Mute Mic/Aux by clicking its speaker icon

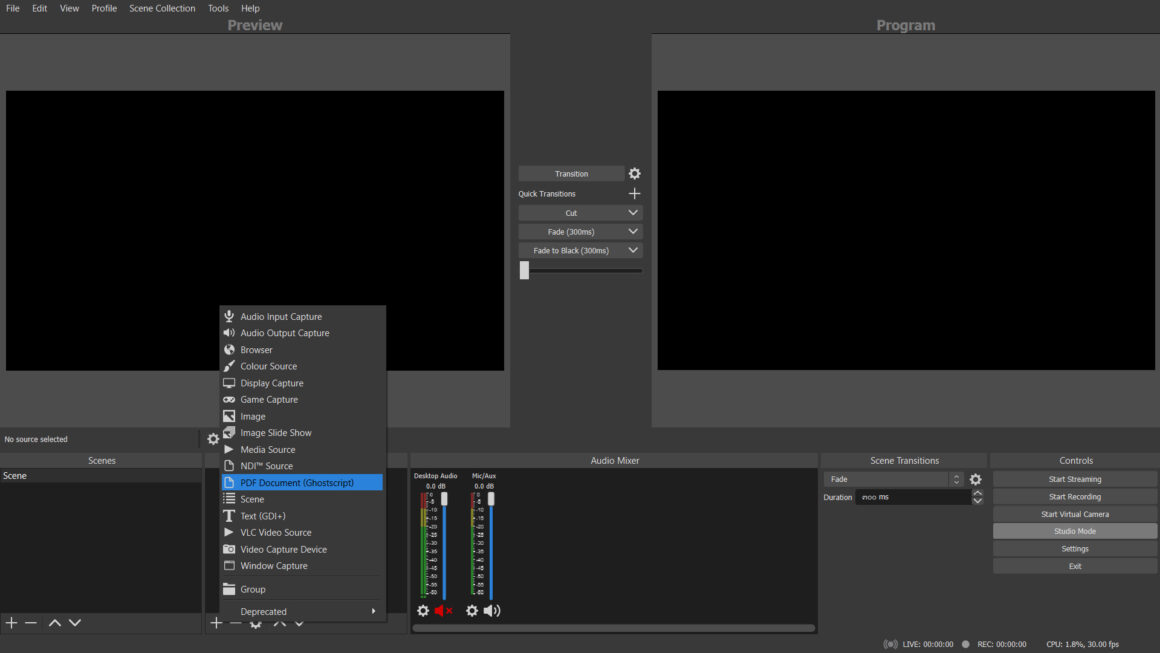(492, 610)
